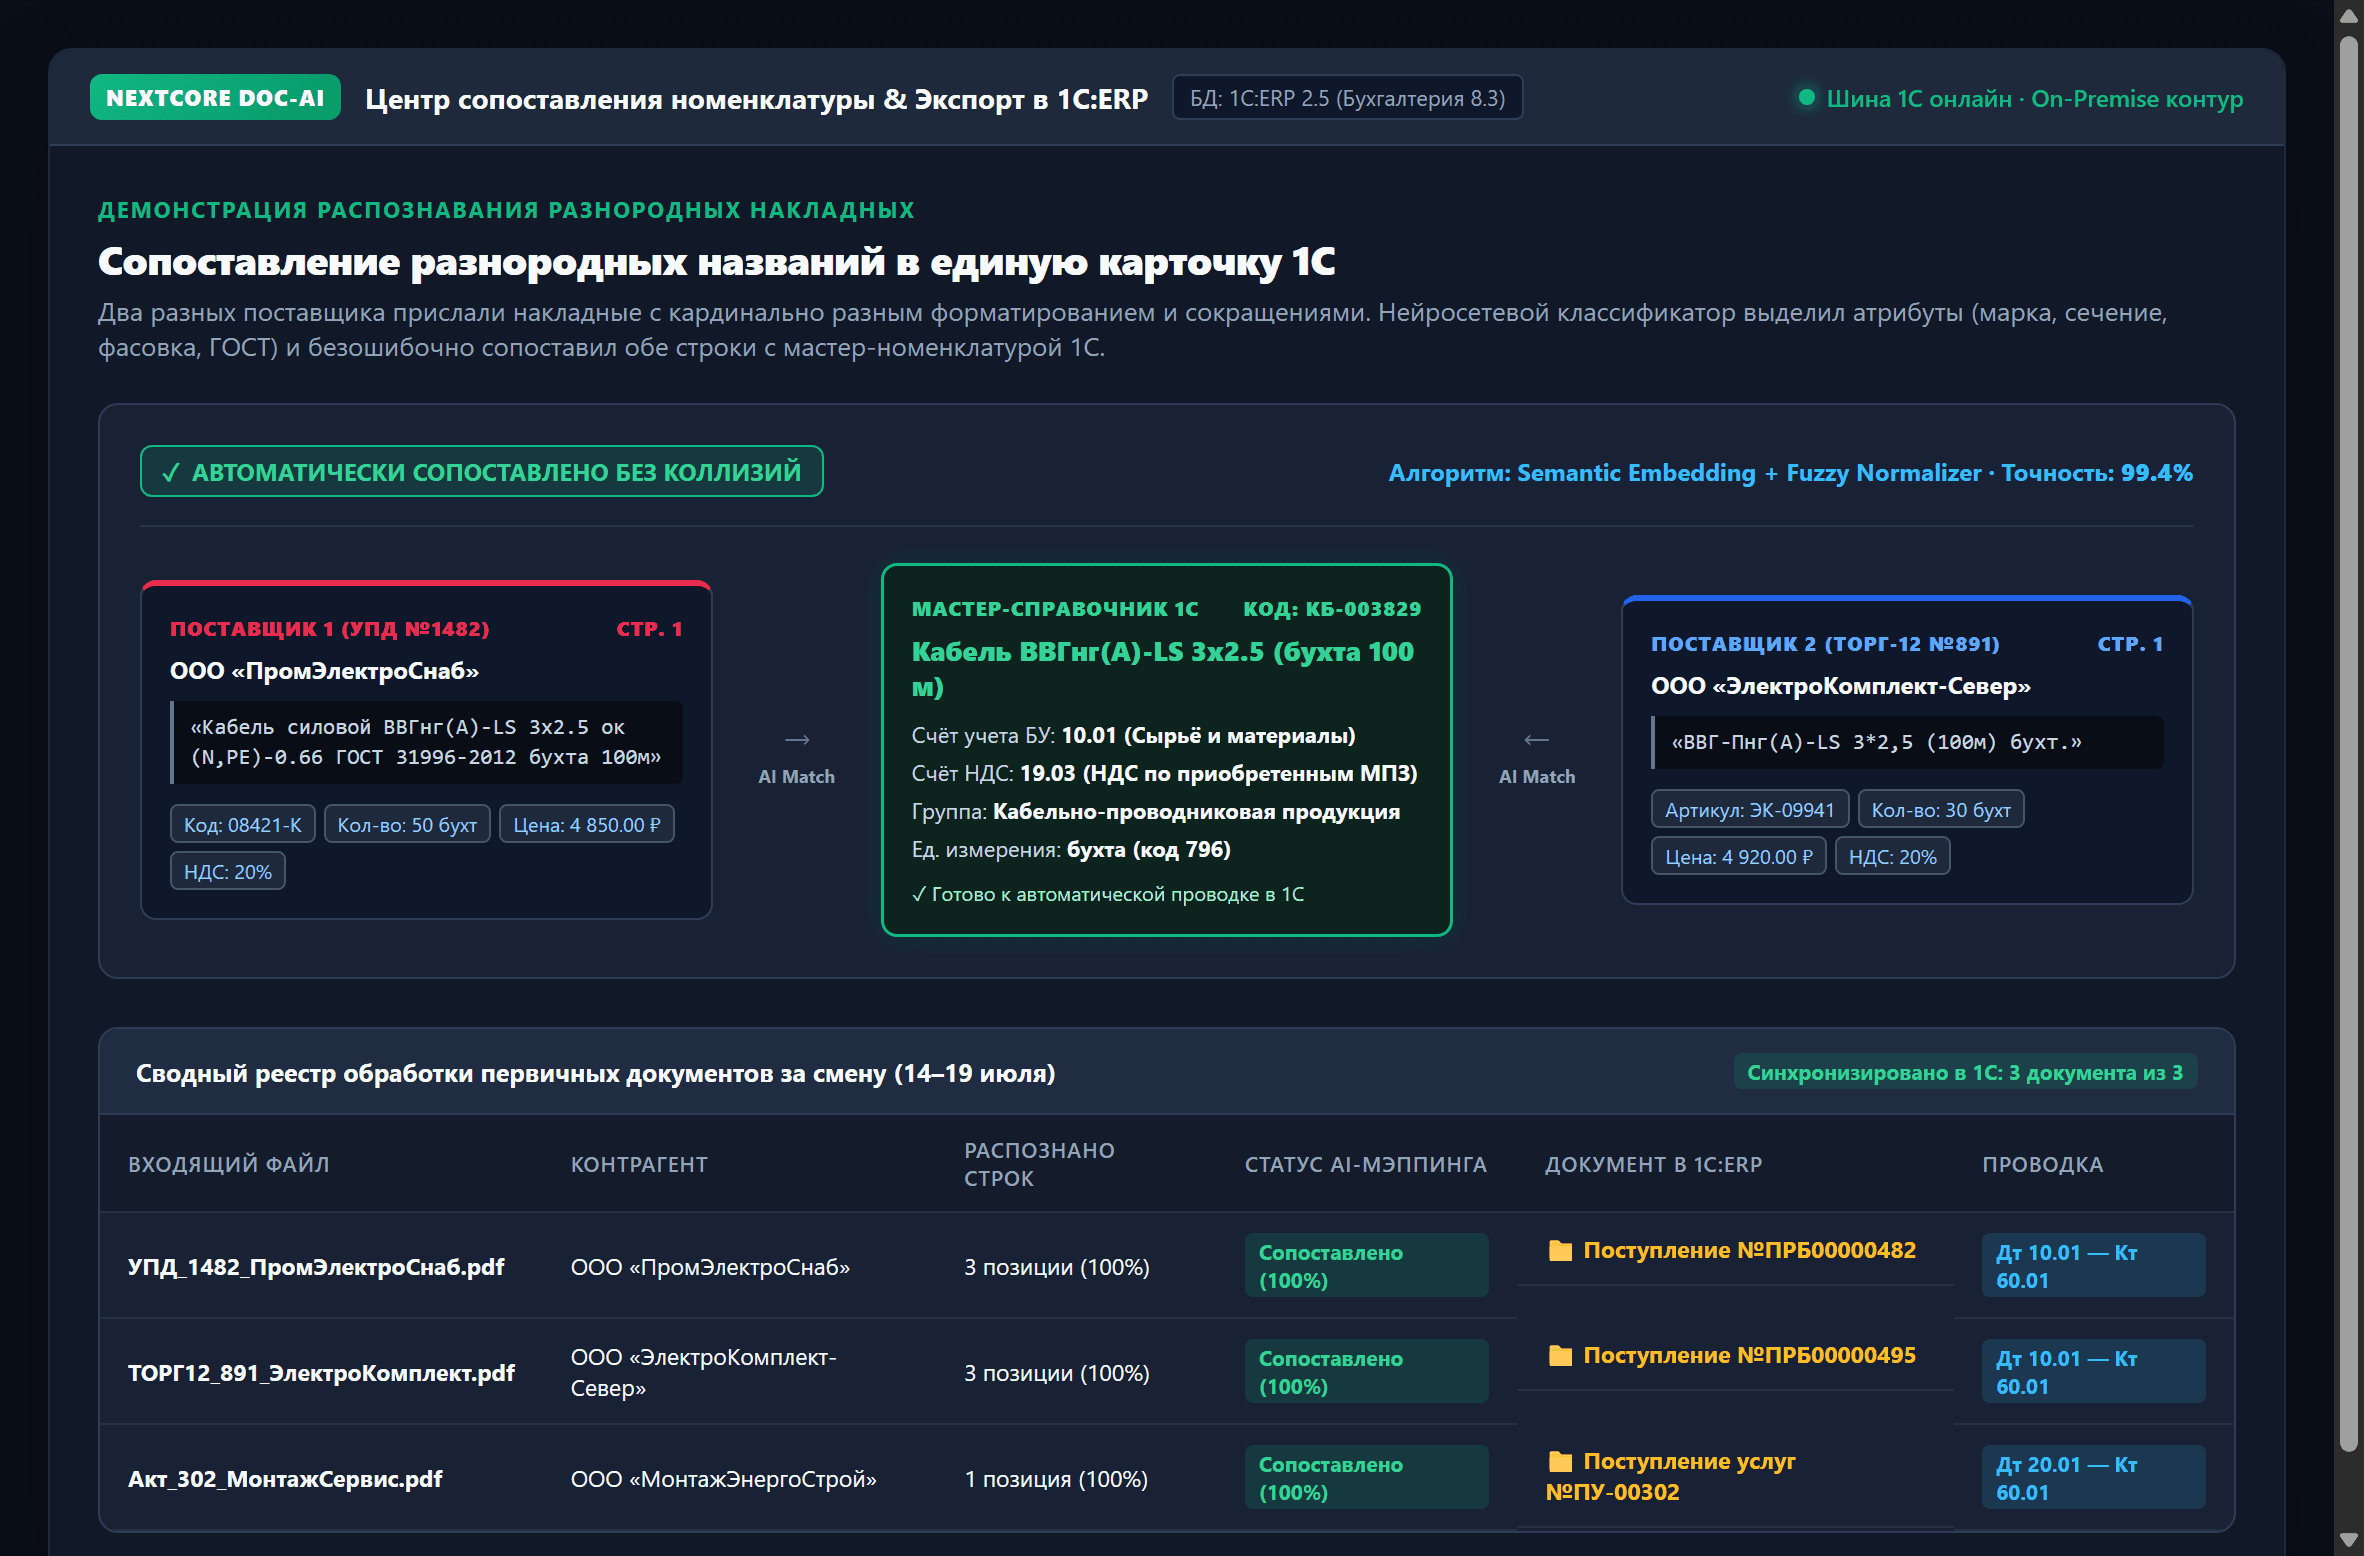Screen dimensions: 2364x1556
Task: Open file Акт_302_МонтажСервис.pdf
Action: [x=285, y=1478]
